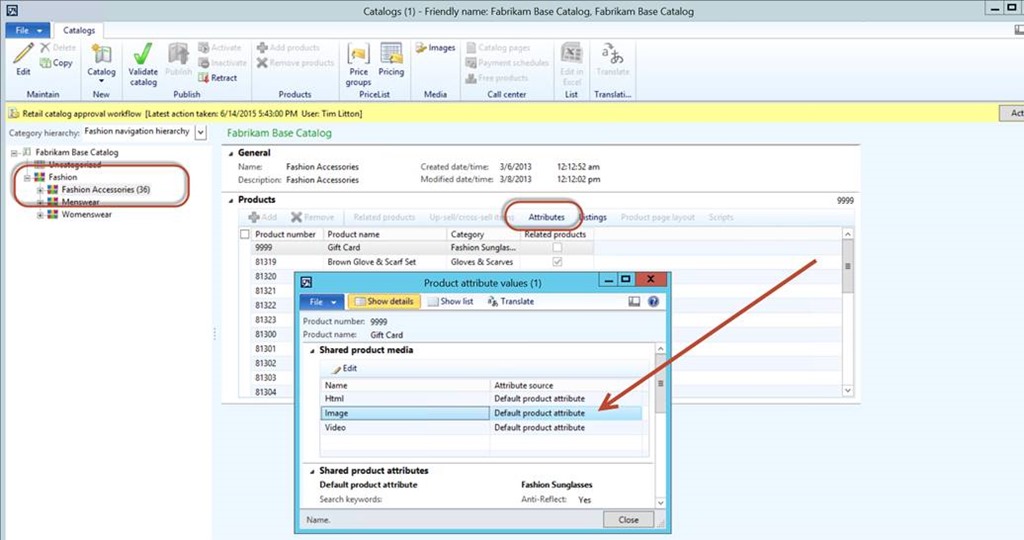Open the File menu in main window
1024x540 pixels.
[27, 30]
